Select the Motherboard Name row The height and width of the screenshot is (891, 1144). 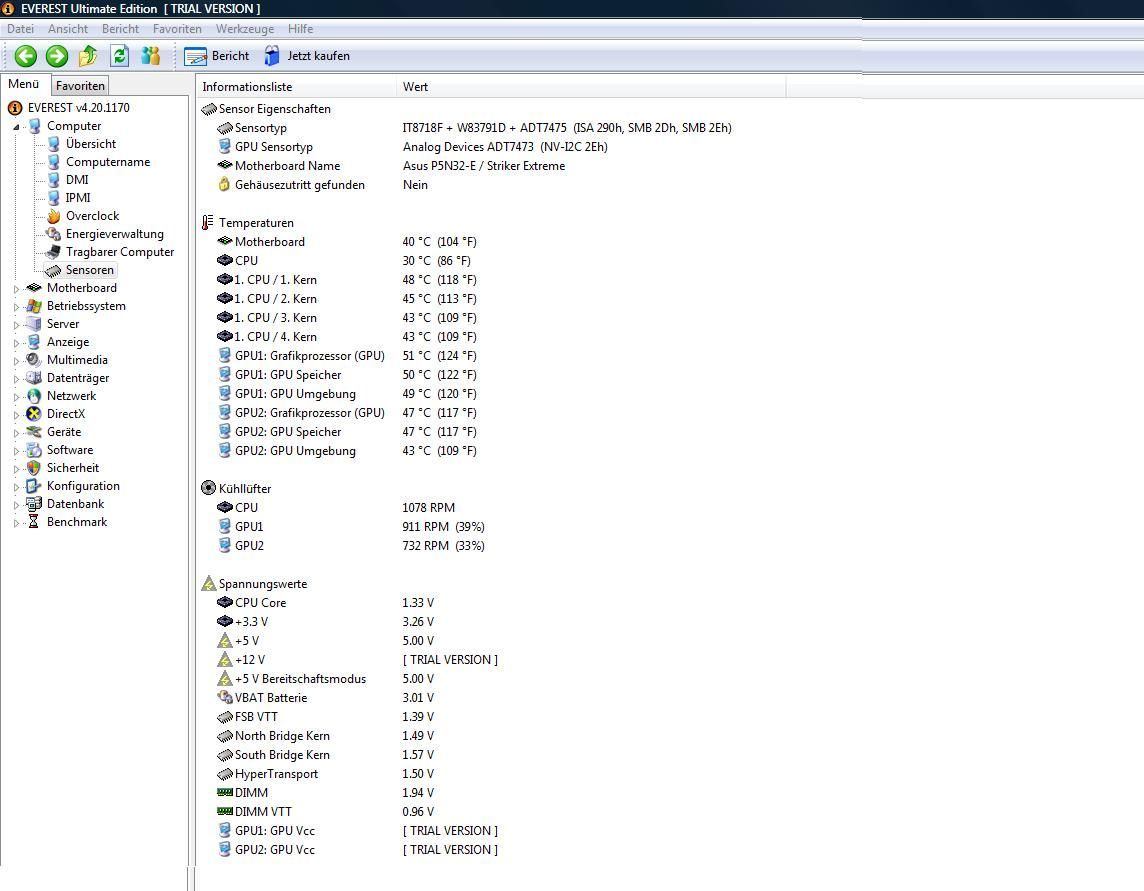point(287,166)
